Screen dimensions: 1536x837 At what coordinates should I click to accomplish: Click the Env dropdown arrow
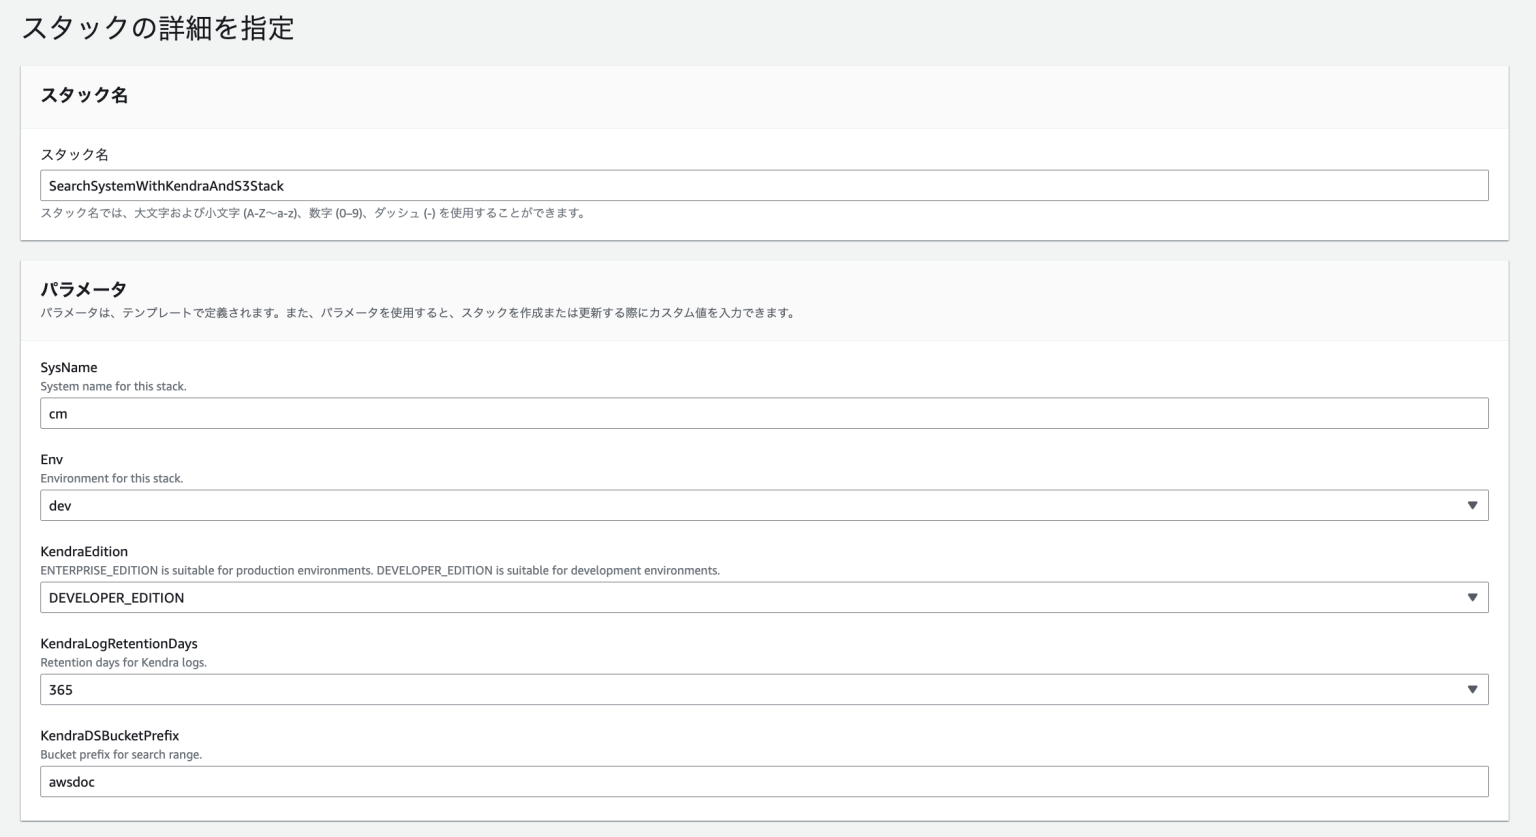[1474, 505]
